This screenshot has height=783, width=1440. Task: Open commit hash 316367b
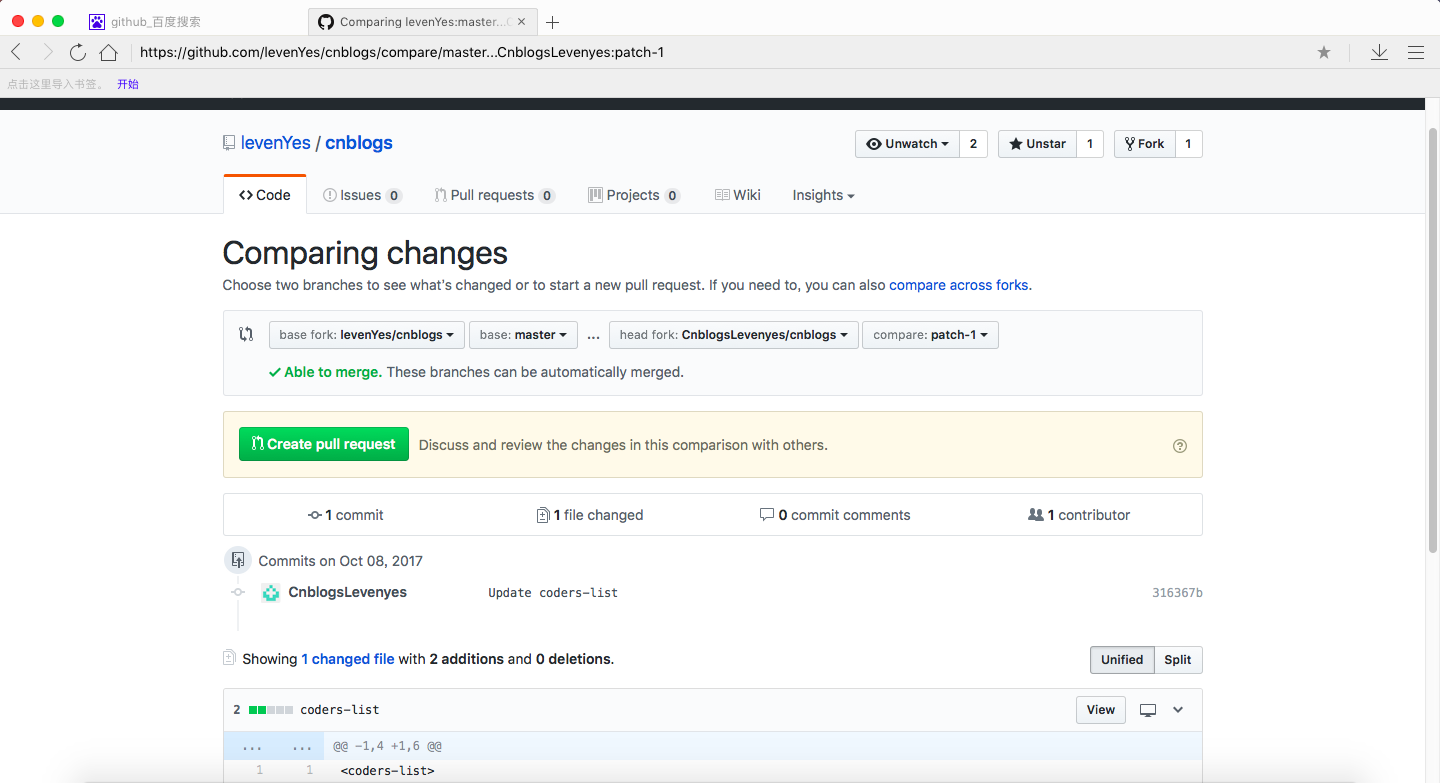(1177, 593)
